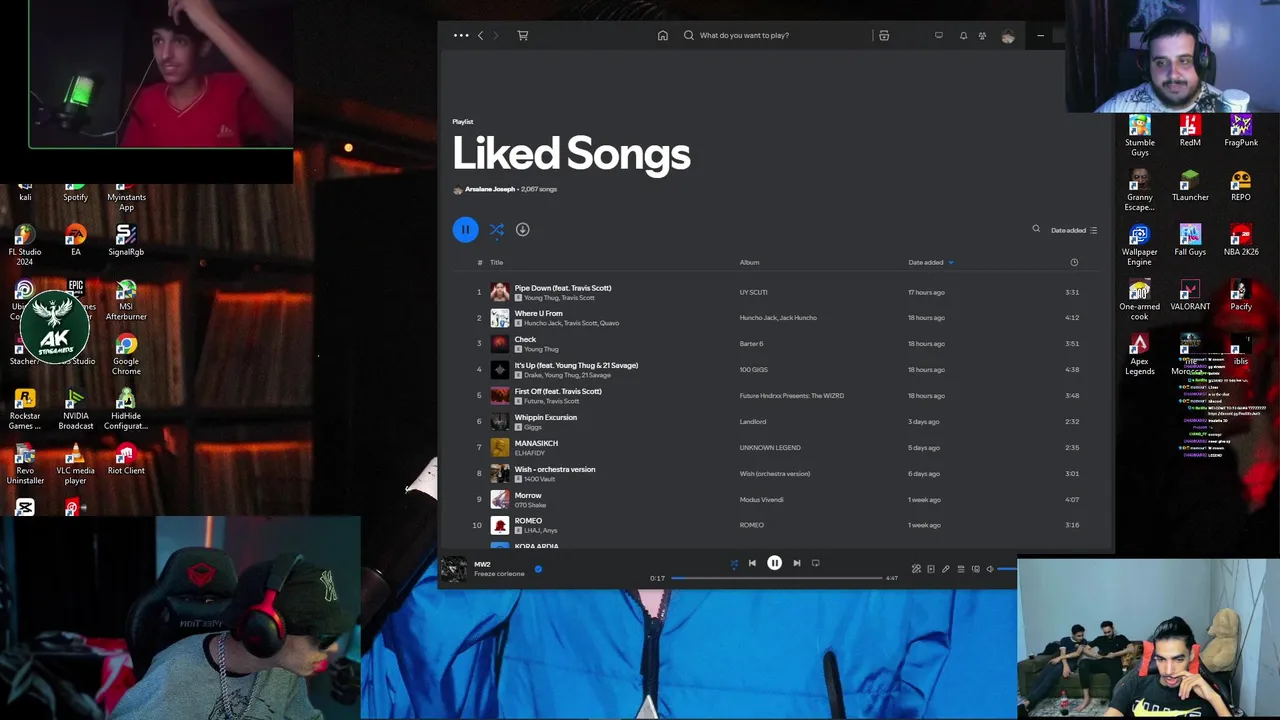Open the 'Modus Vivendi' album link
1280x720 pixels.
762,500
